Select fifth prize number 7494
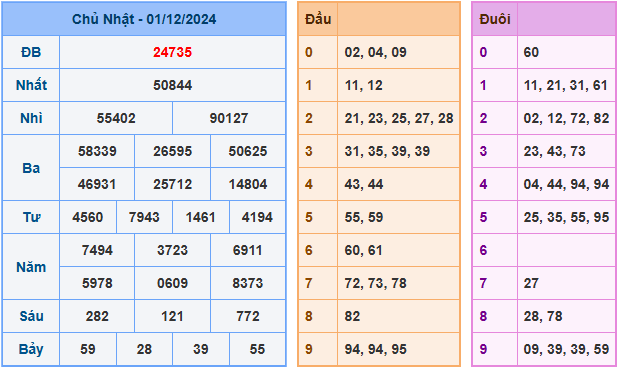Screen dimensions: 617x367 [97, 251]
